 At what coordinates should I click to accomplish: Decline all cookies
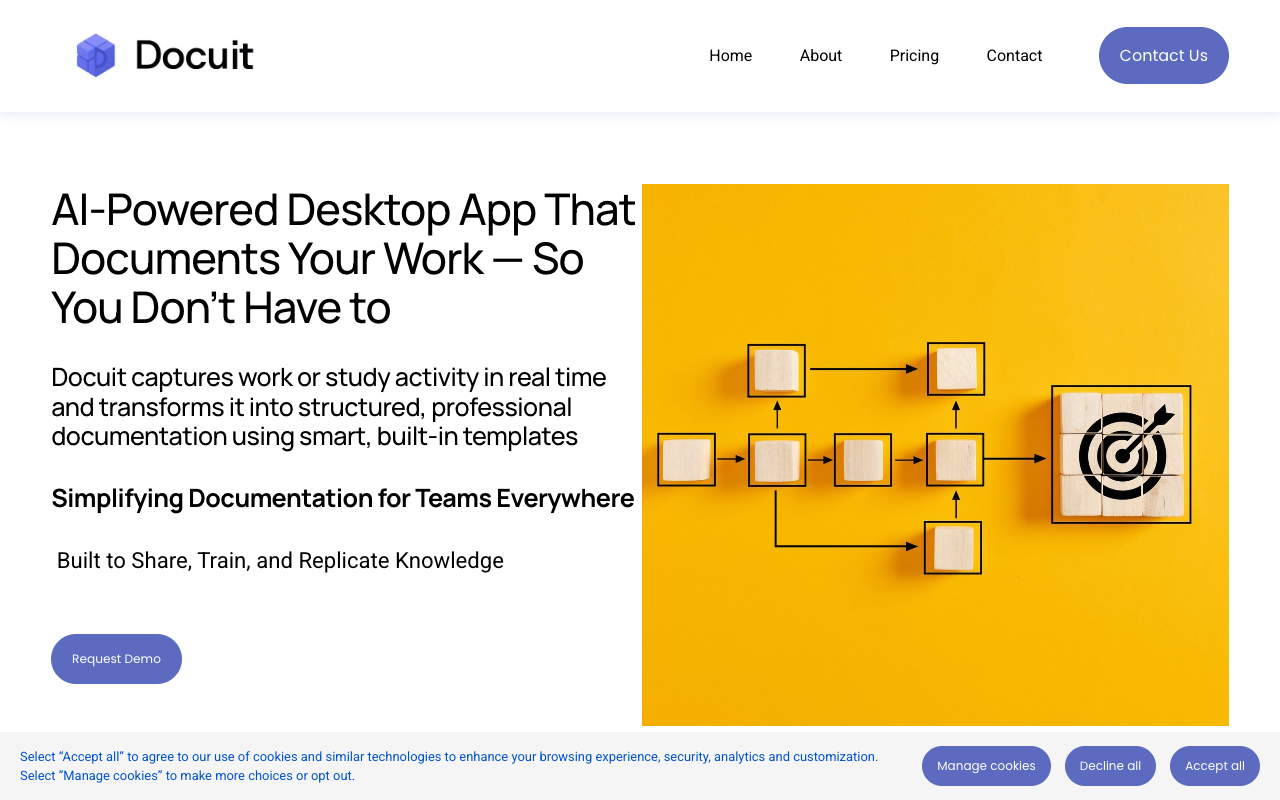[1110, 765]
